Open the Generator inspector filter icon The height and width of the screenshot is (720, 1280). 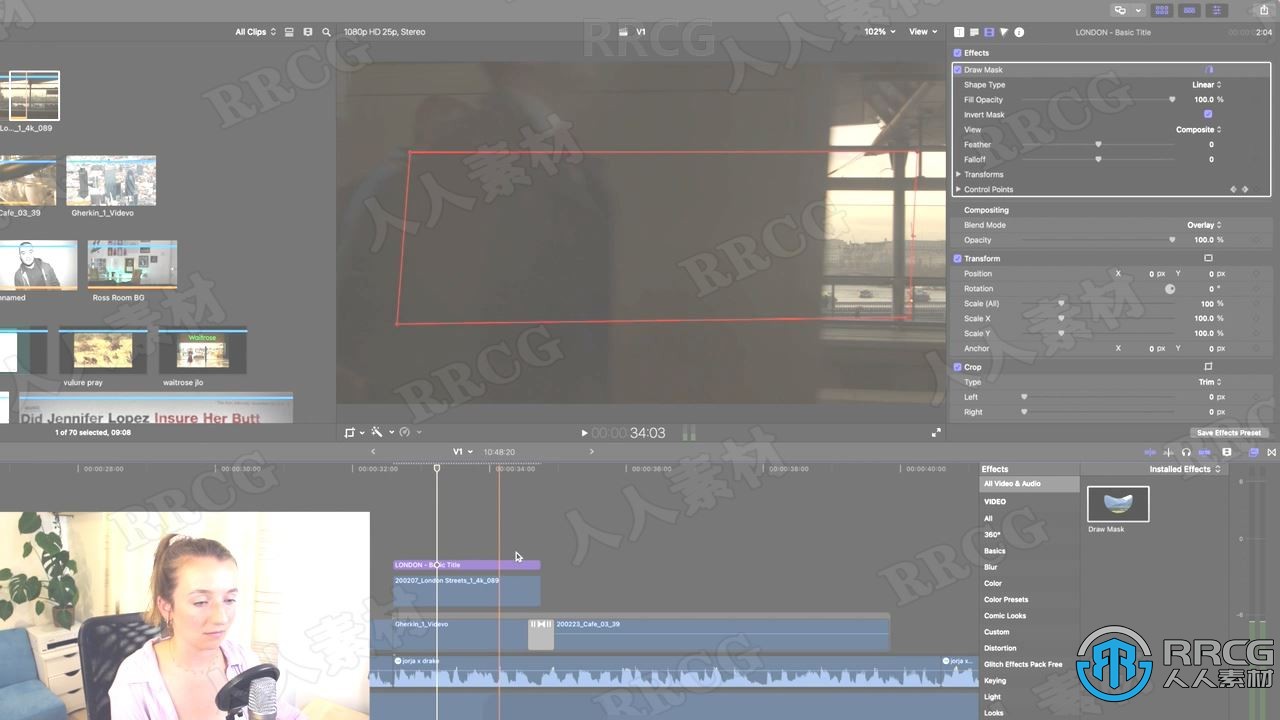[1004, 32]
